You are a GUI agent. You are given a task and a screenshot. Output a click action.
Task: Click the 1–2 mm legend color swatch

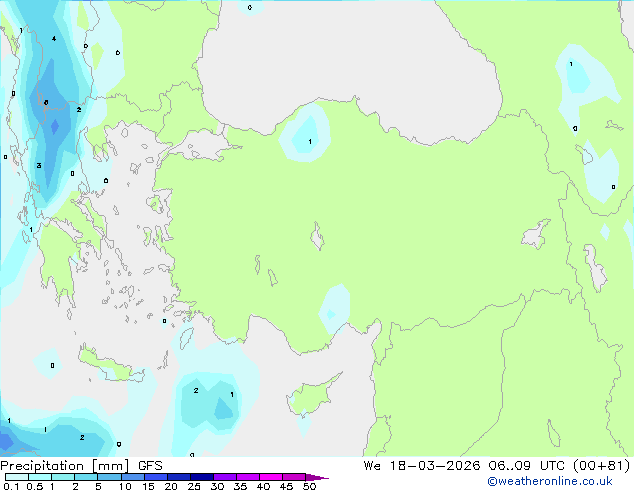pyautogui.click(x=63, y=477)
